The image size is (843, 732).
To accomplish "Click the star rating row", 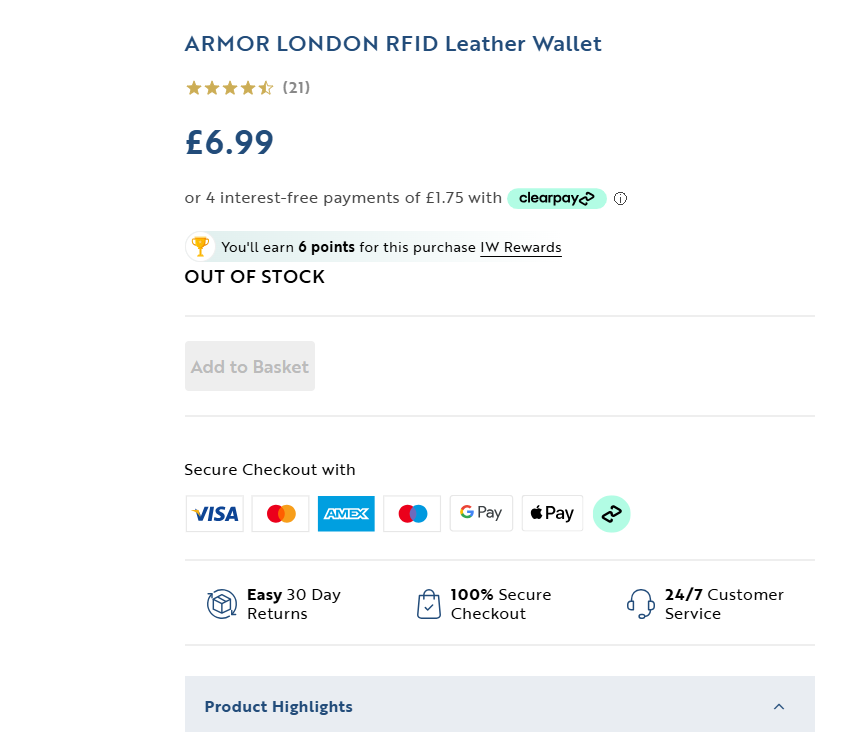I will pos(229,88).
